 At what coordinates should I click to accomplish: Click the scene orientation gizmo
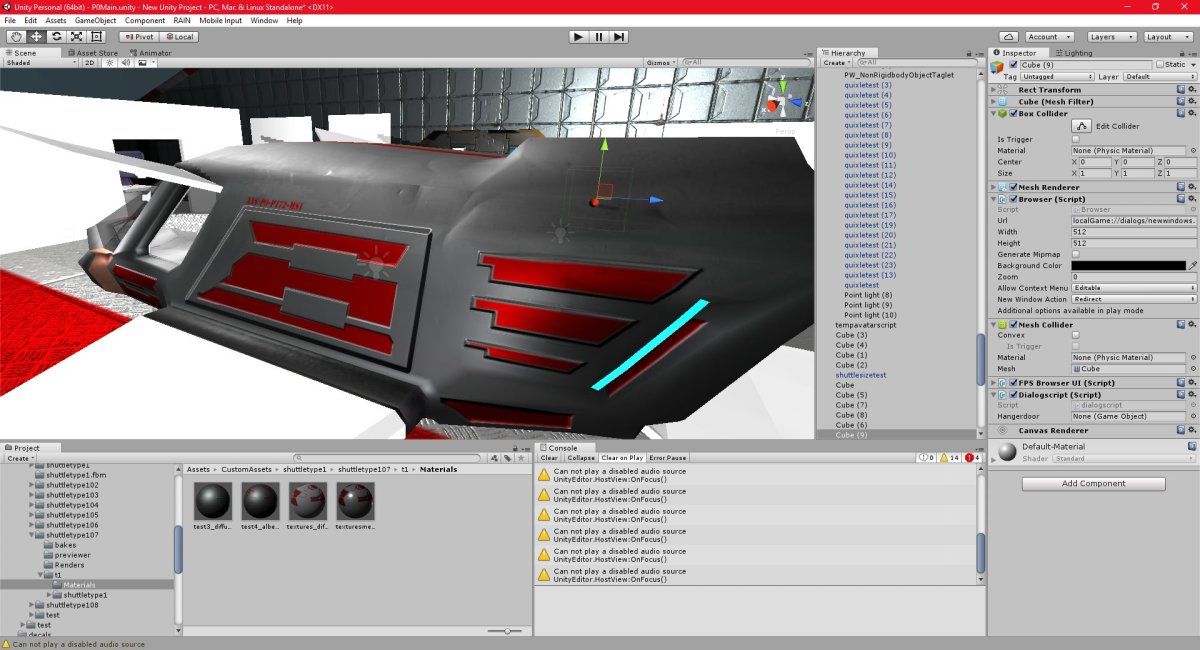click(783, 100)
